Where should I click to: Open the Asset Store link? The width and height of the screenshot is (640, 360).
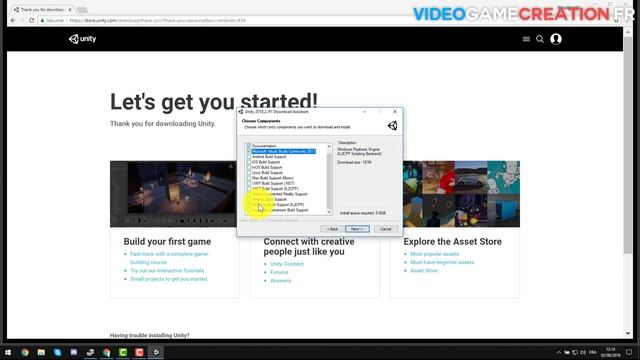(424, 271)
